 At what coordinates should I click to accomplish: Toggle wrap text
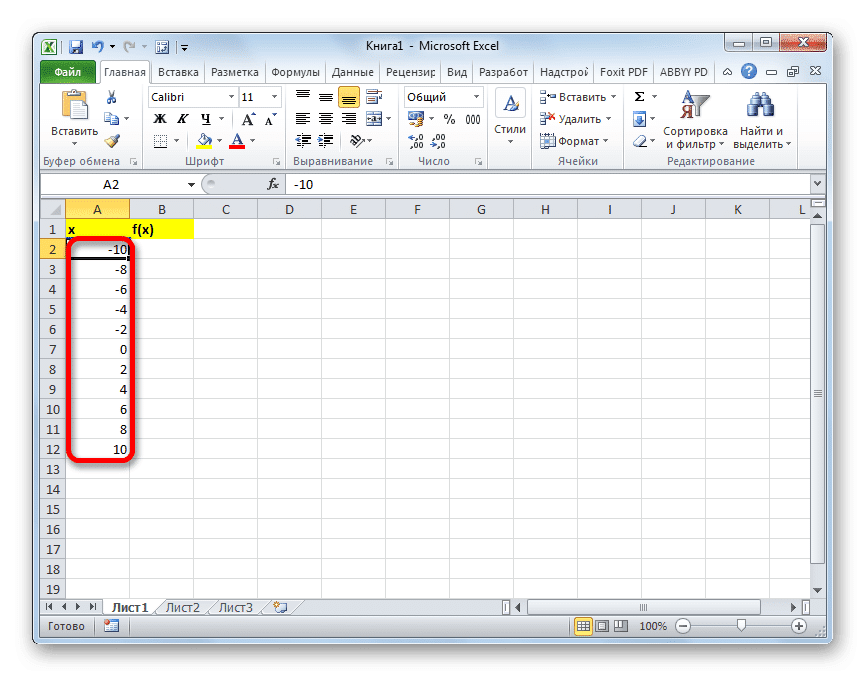[374, 97]
